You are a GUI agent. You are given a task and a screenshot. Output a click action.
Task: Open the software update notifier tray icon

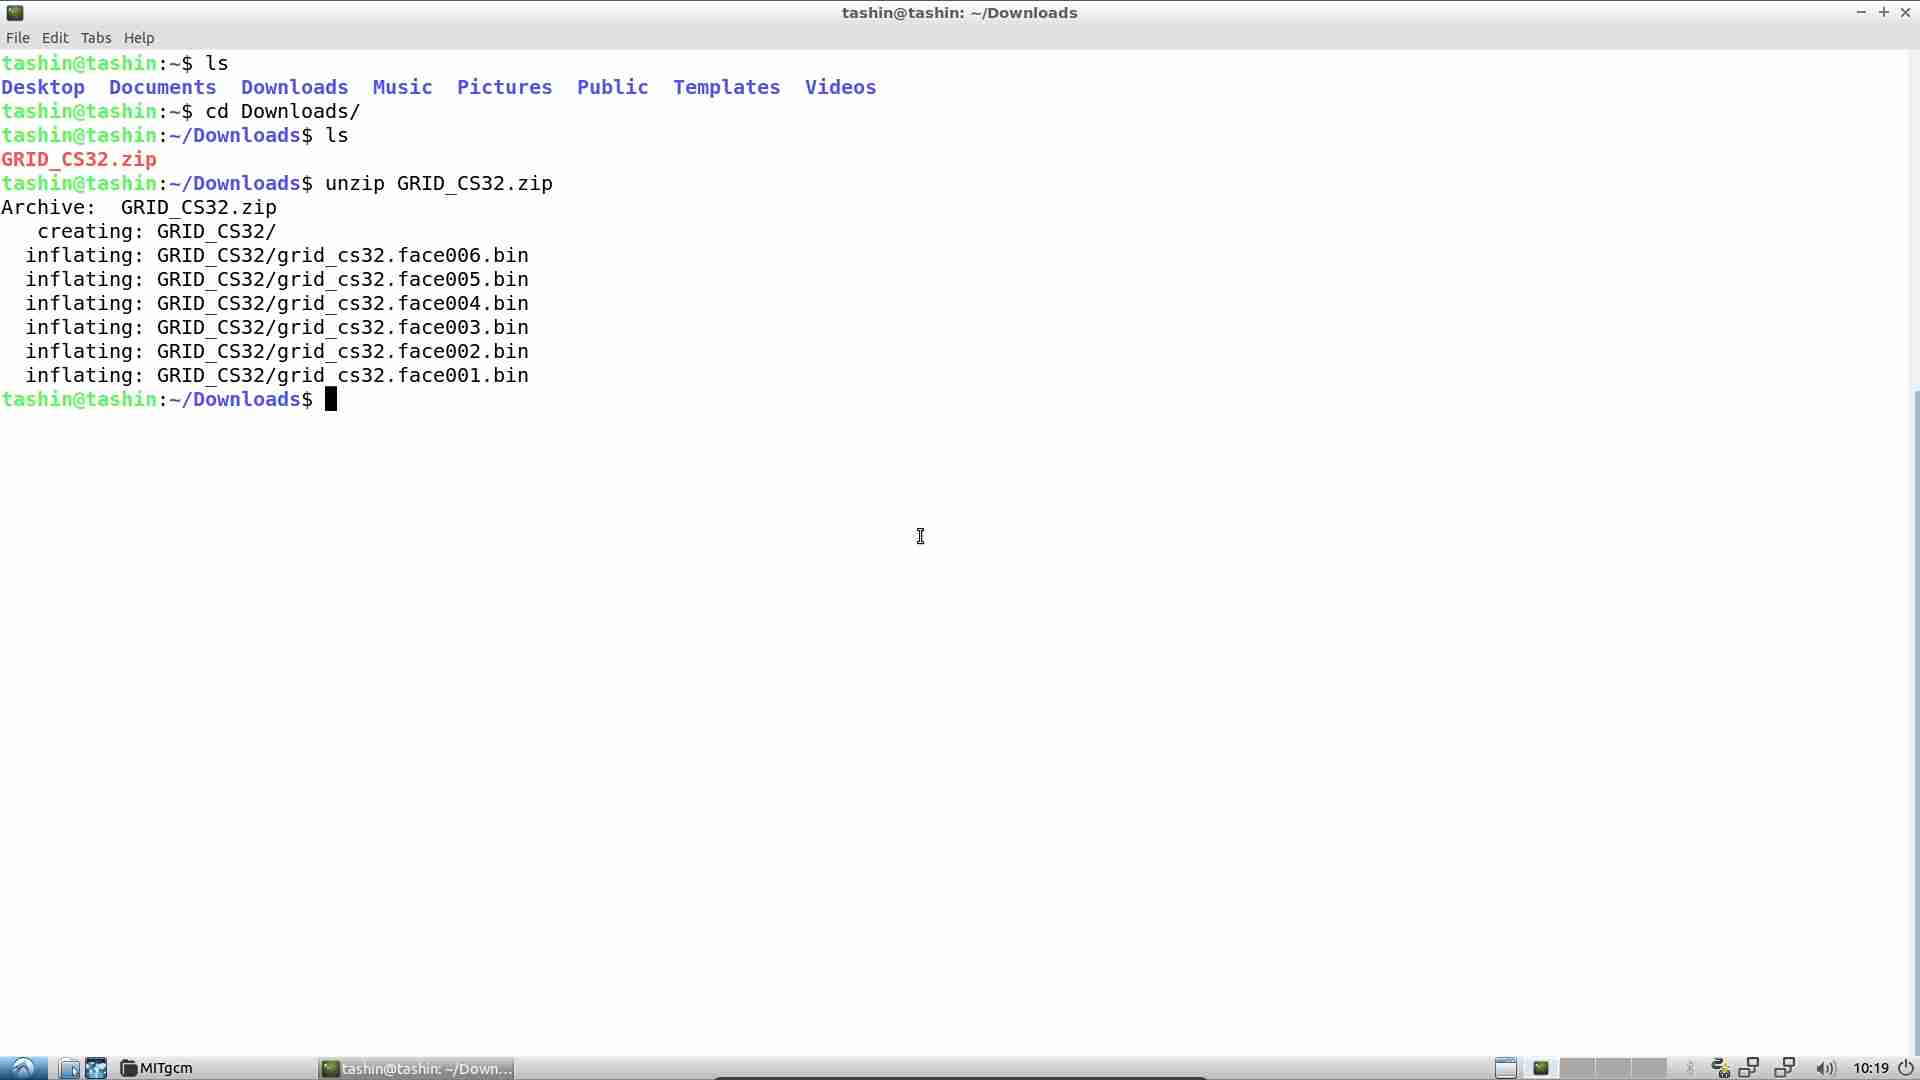pyautogui.click(x=1720, y=1068)
